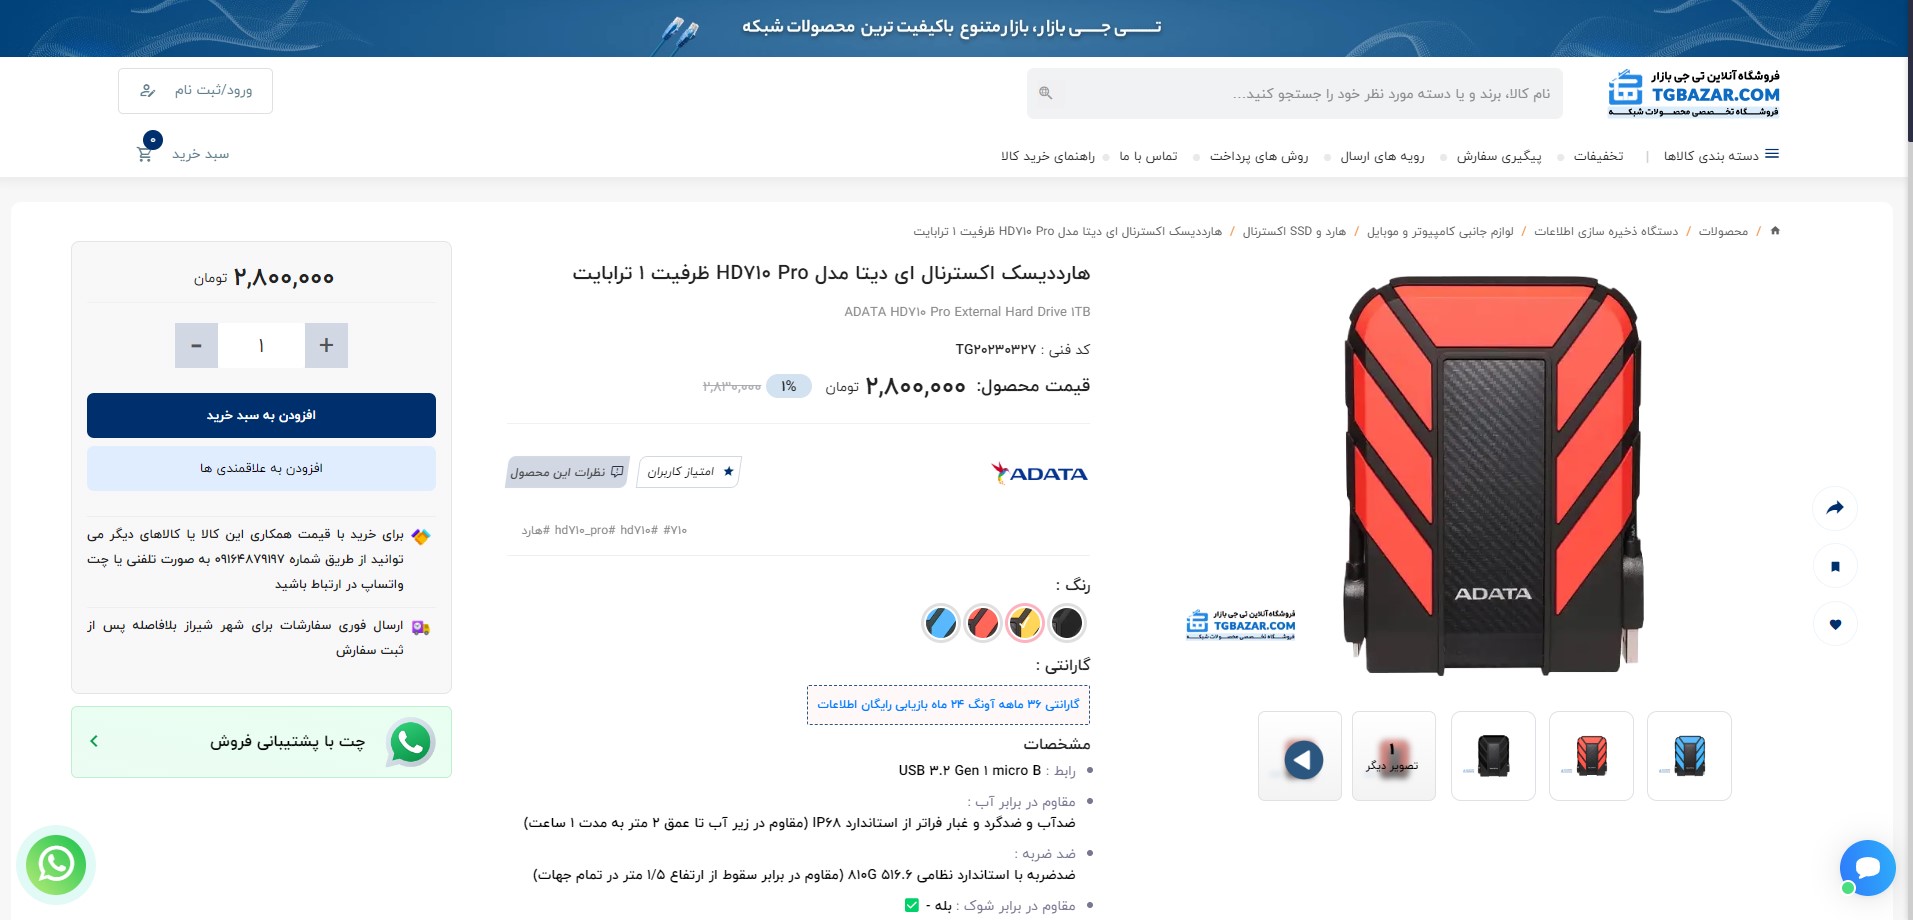Open the floating WhatsApp chat icon
The width and height of the screenshot is (1913, 920).
(56, 864)
